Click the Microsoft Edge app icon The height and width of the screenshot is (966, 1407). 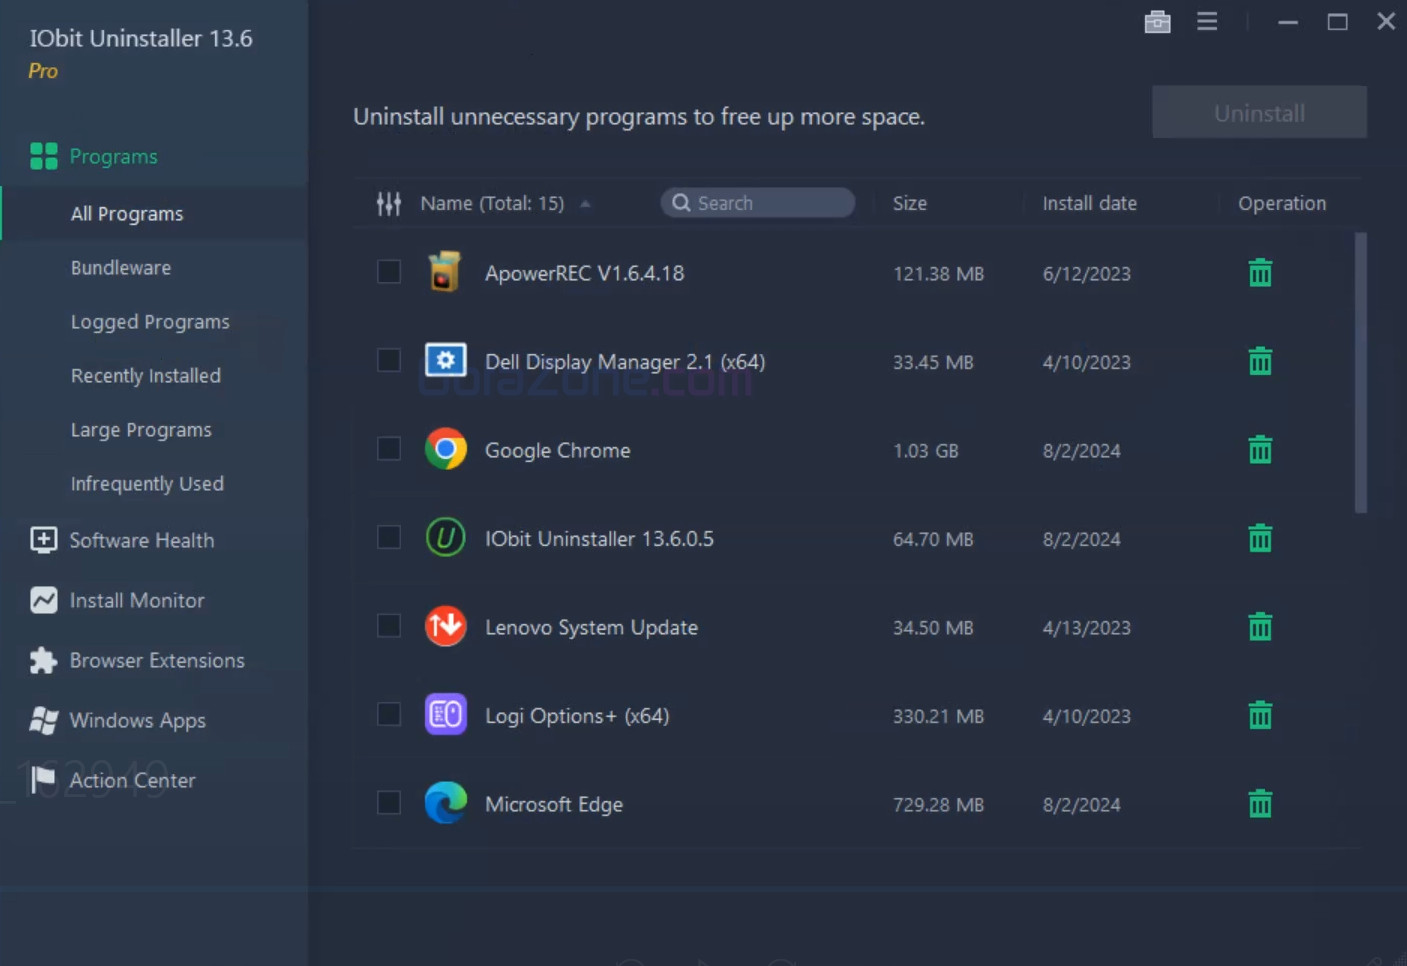[446, 804]
